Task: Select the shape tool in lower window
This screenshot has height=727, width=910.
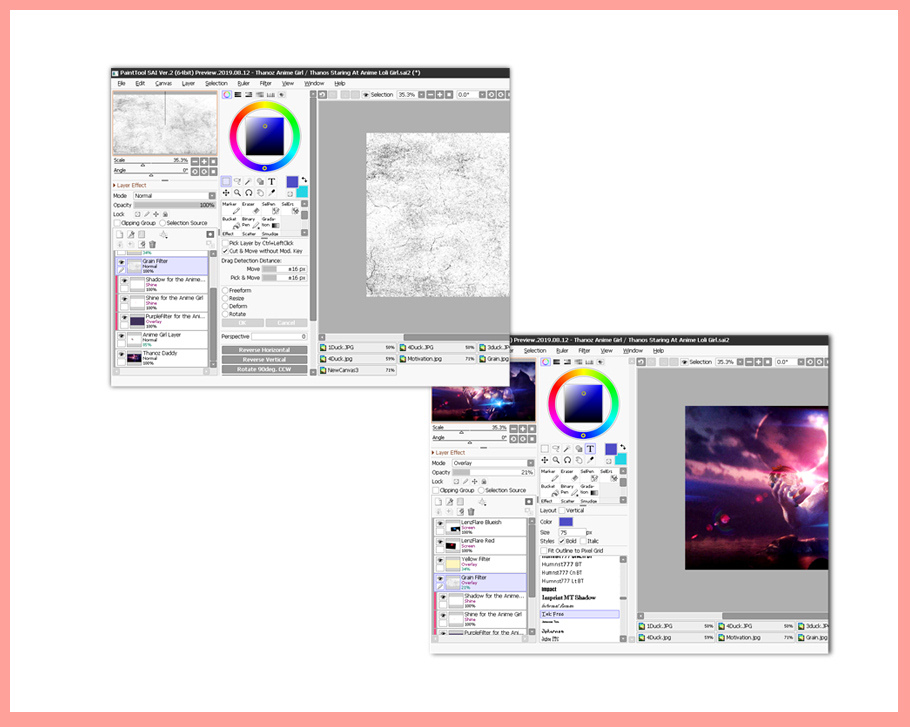Action: click(x=579, y=449)
